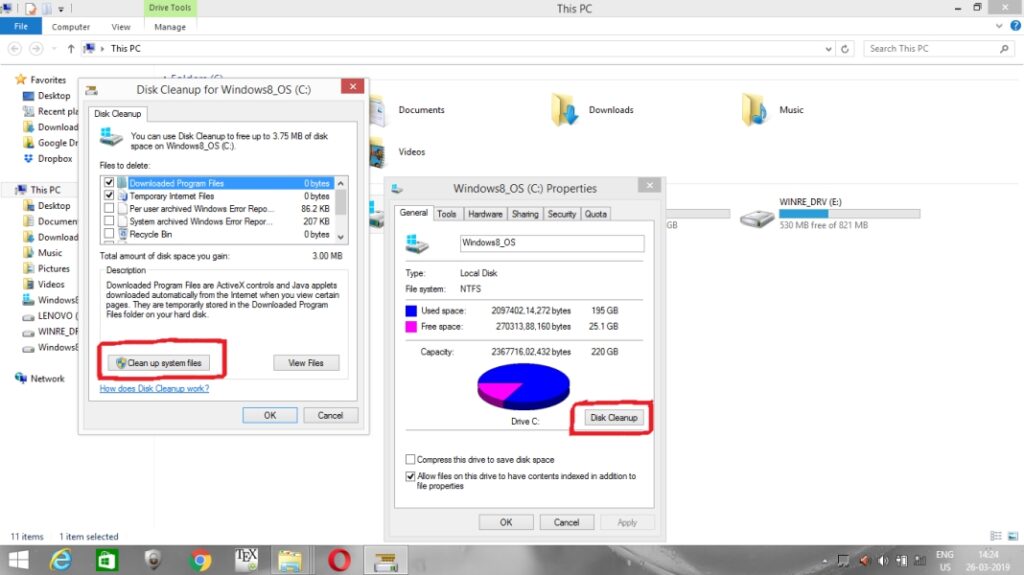Open the TeX editor taskbar icon
The image size is (1024, 575).
[246, 559]
